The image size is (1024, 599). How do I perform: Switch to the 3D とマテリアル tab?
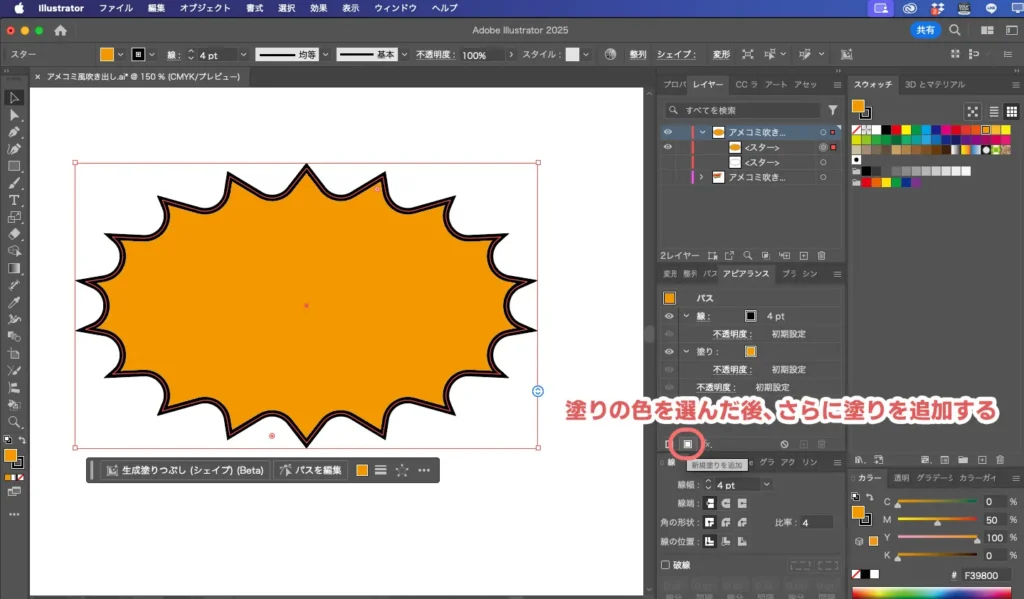point(934,85)
